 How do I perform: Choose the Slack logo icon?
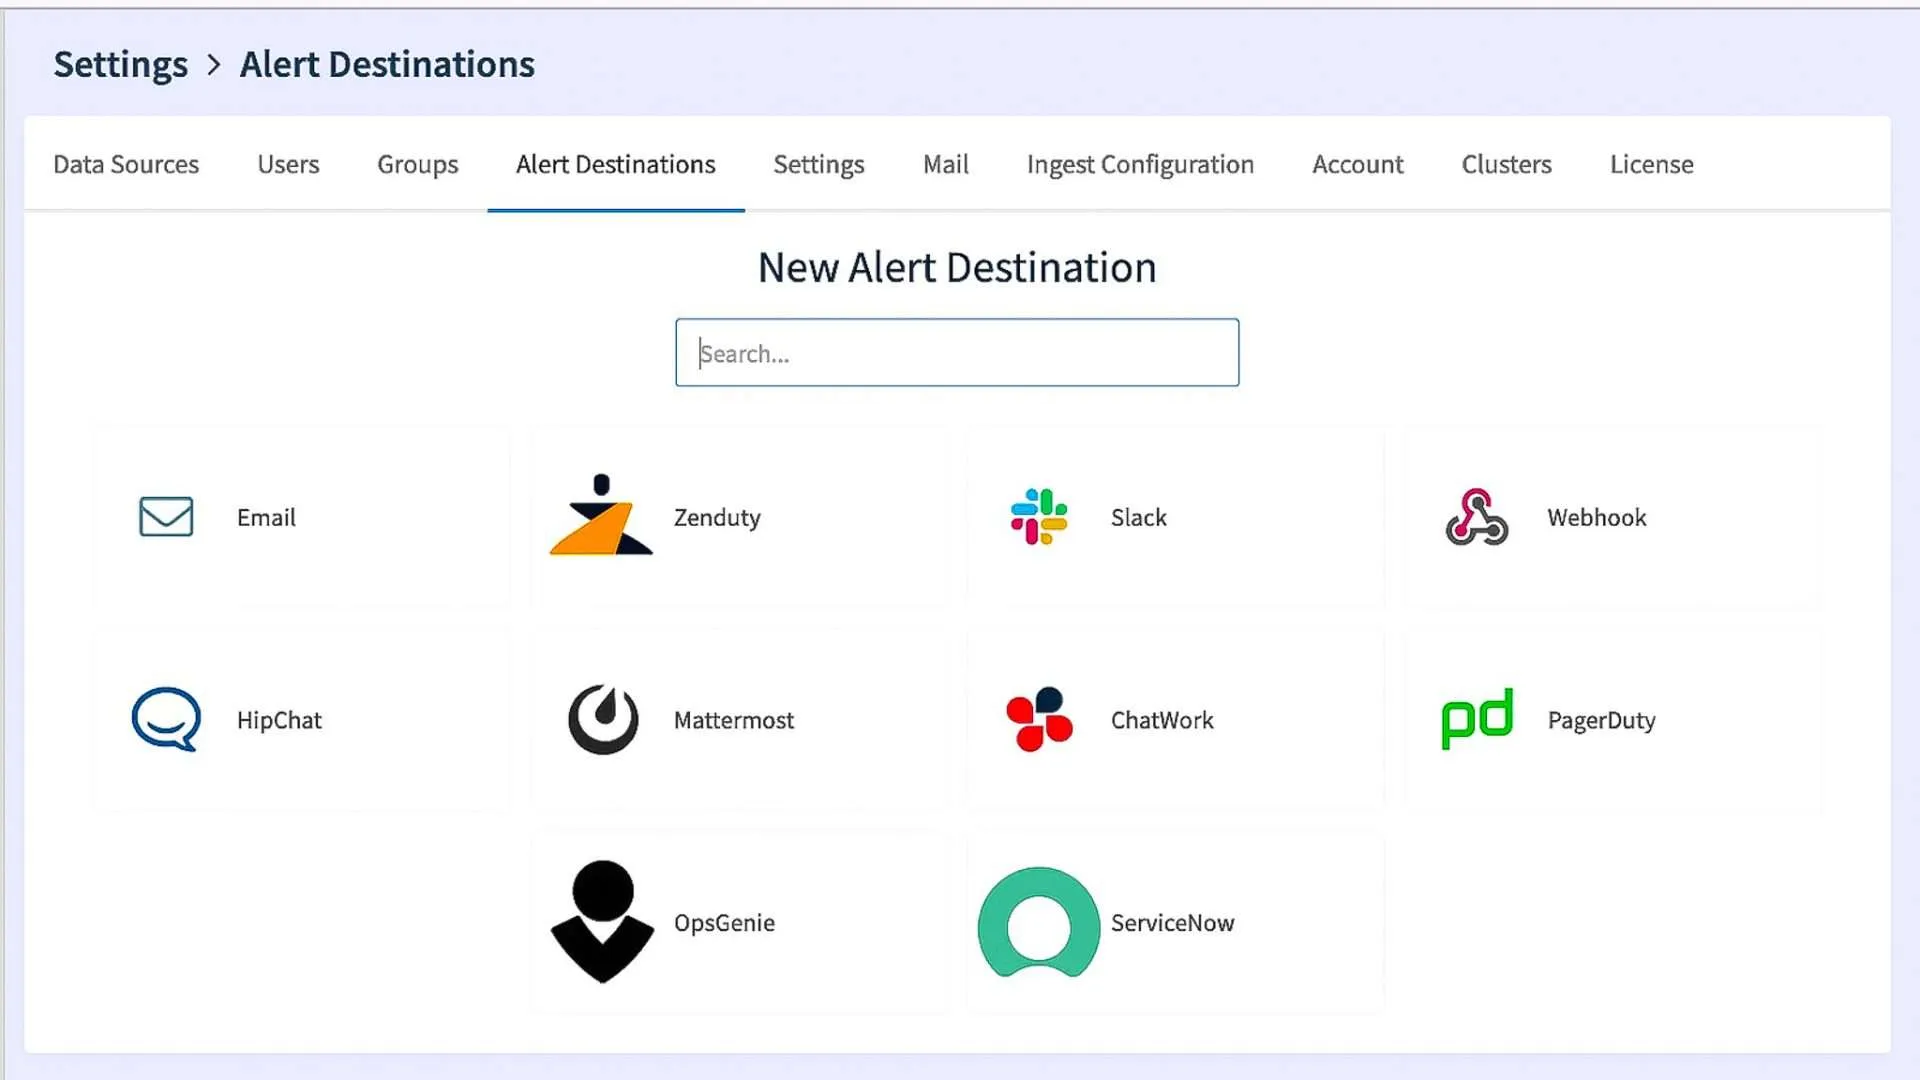tap(1039, 517)
